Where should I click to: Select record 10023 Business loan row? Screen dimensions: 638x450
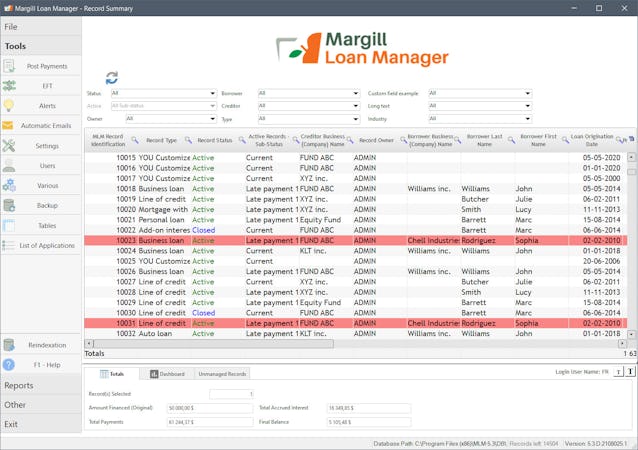pos(356,240)
